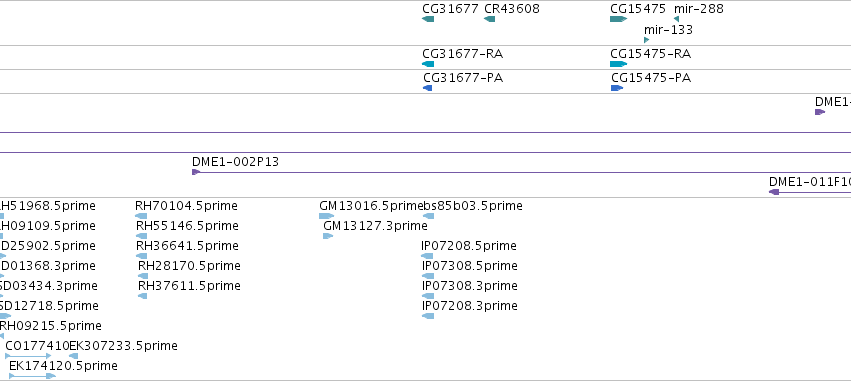Select the RH37611.5prime EST arrow
851x381 pixels.
coord(142,296)
